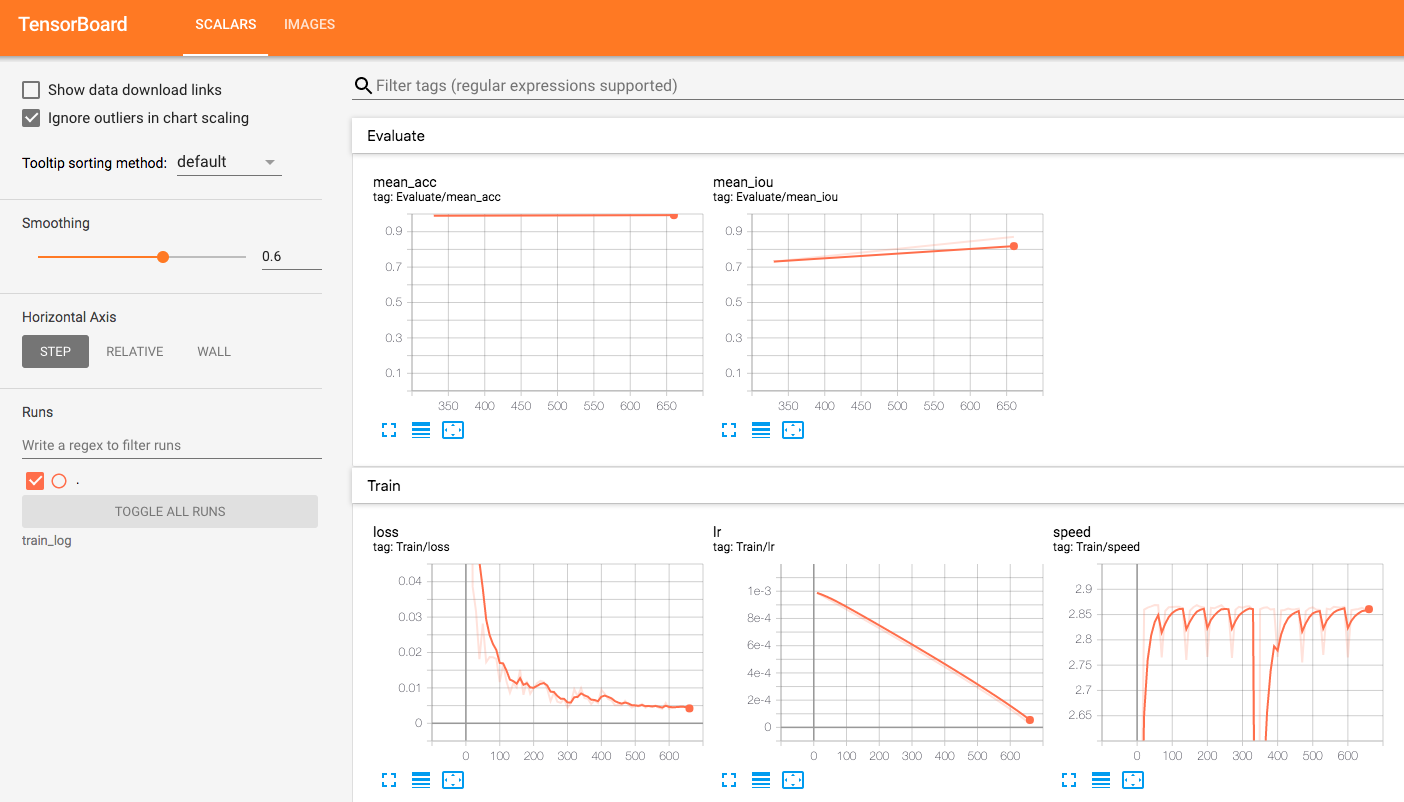
Task: Set horizontal axis to RELATIVE
Action: (135, 351)
